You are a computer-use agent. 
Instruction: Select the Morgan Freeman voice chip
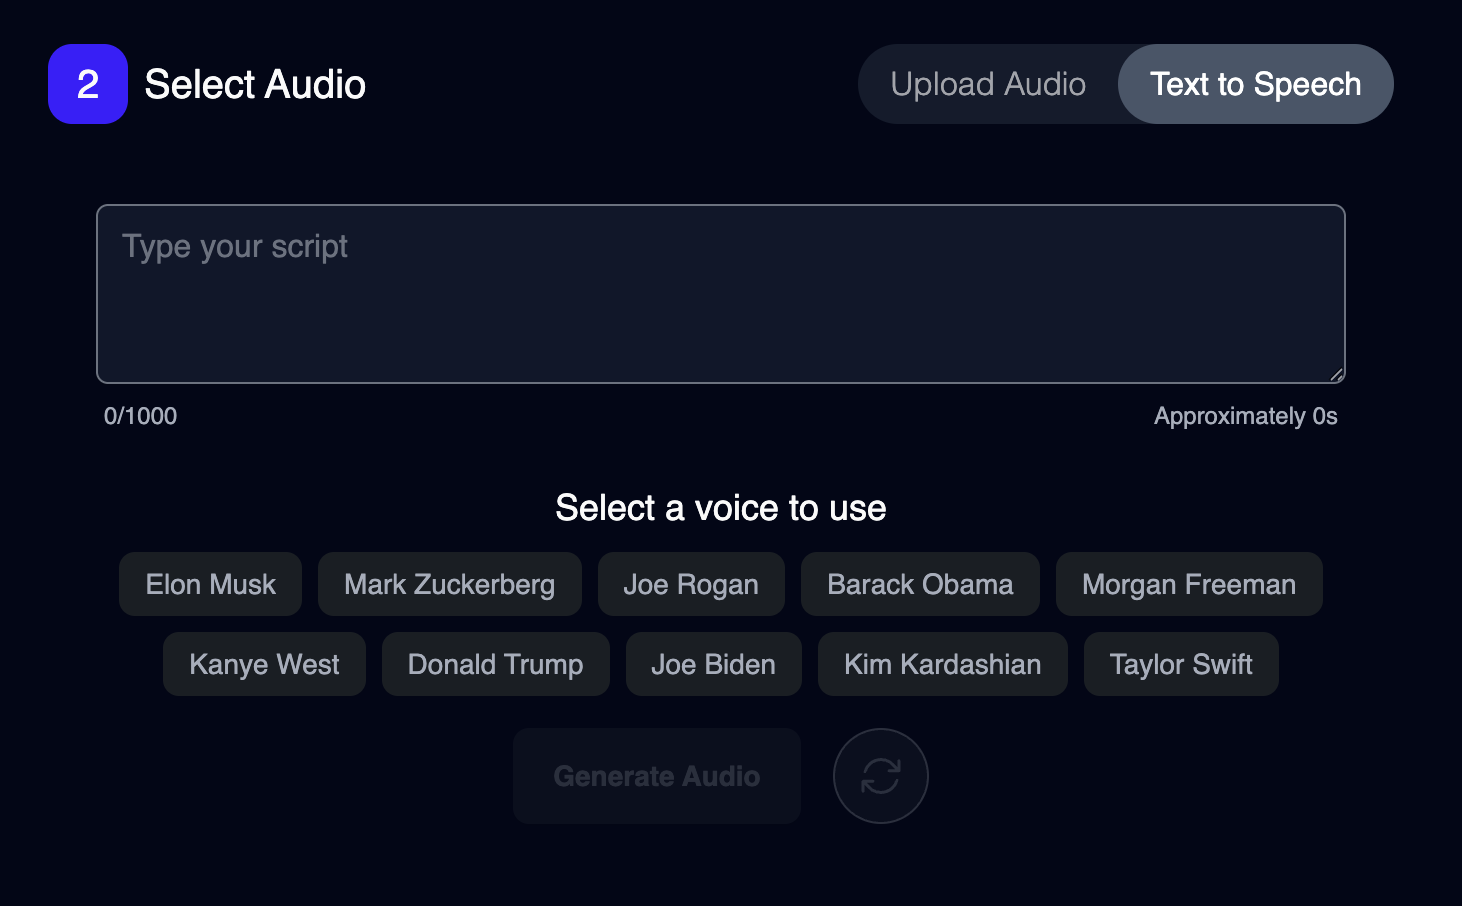[x=1189, y=584]
